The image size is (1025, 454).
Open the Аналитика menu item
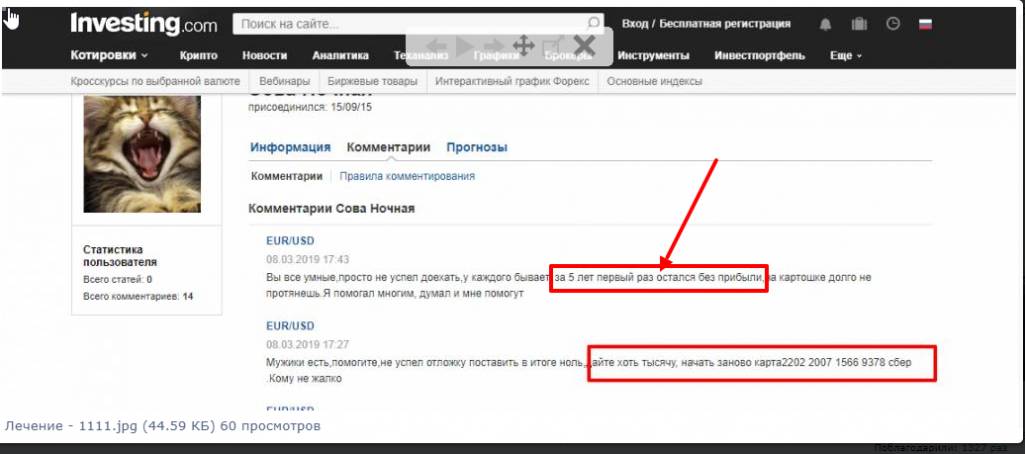(340, 56)
